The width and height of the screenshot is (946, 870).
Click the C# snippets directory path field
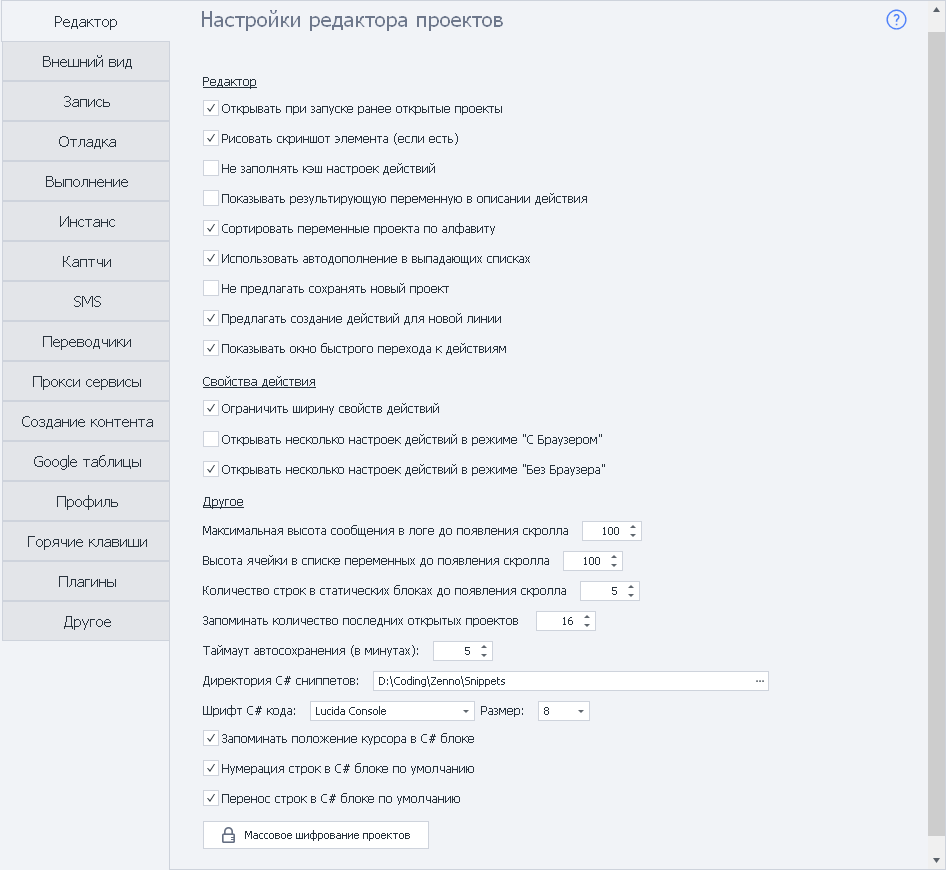[x=560, y=681]
